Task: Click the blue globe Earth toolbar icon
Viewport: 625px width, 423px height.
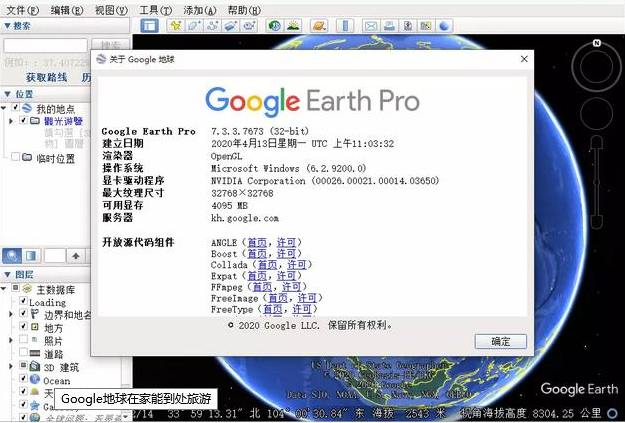Action: [x=444, y=26]
